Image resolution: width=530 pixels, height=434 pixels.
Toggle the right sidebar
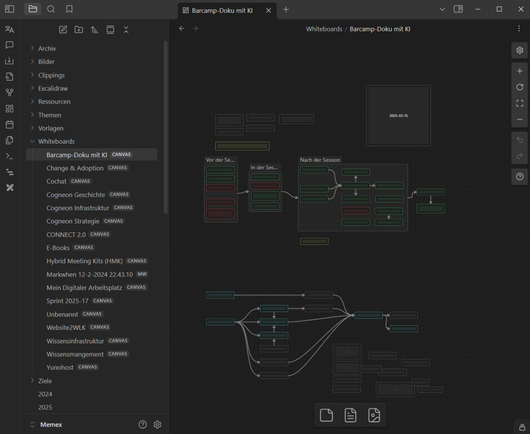pos(458,9)
